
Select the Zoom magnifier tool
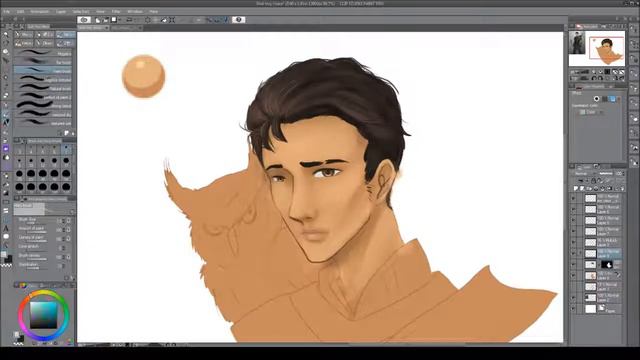click(6, 34)
